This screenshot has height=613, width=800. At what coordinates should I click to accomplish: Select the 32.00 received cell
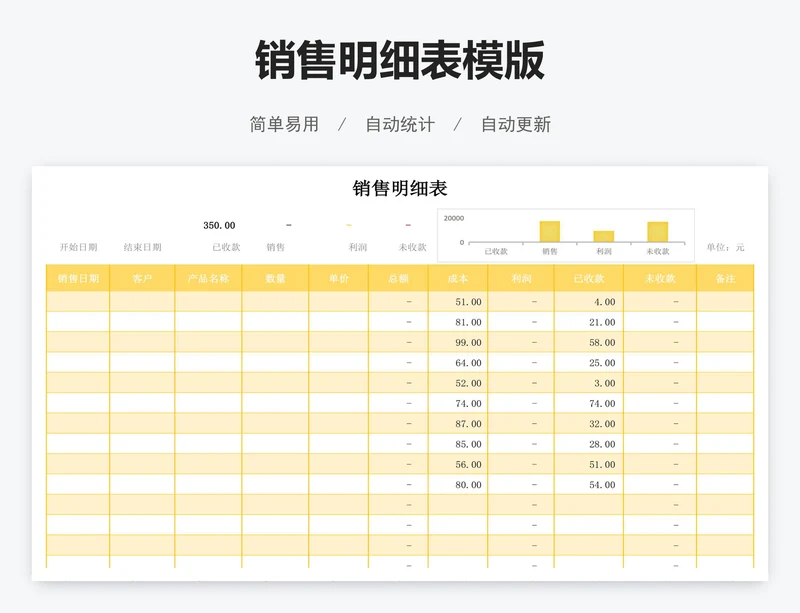coord(589,424)
